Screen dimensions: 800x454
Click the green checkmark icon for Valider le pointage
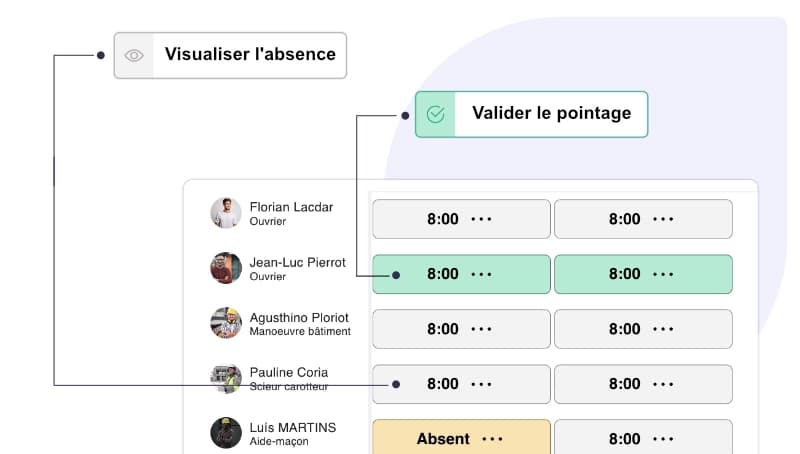(x=435, y=114)
